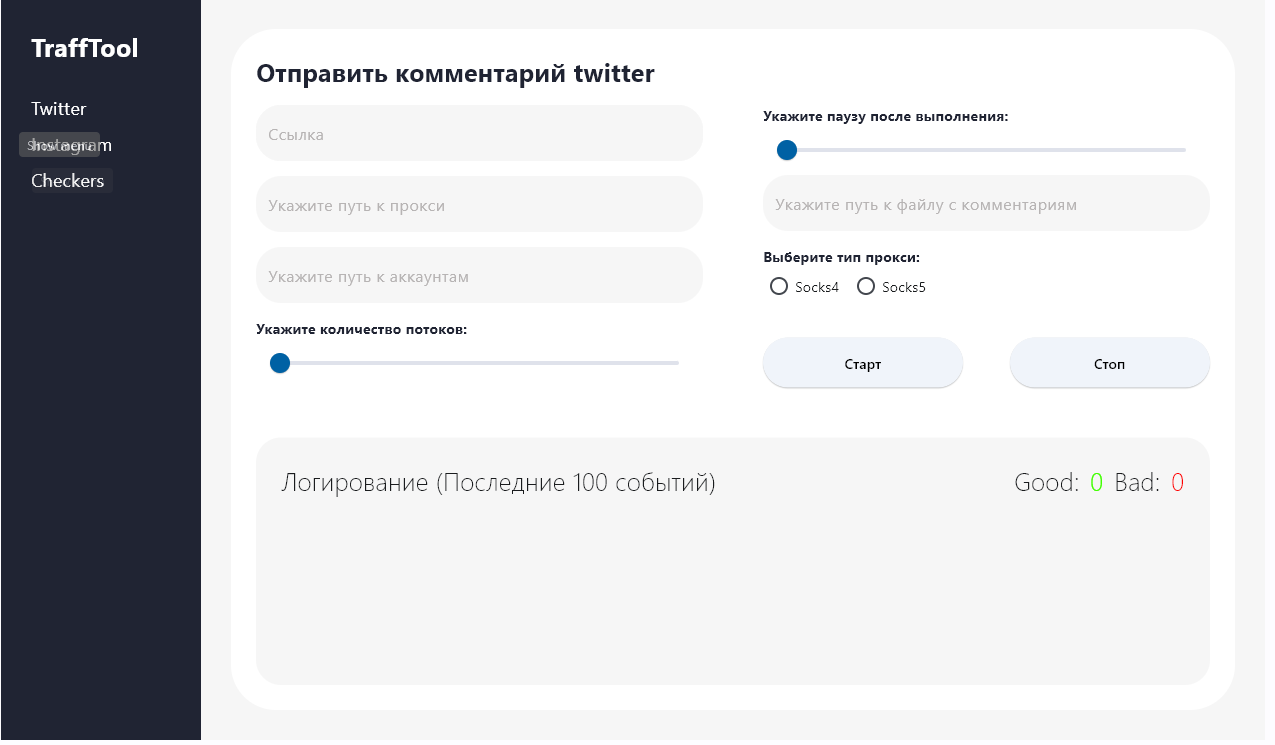Screen dimensions: 1275x745
Task: Click the 'Выберите тип прокси' label
Action: [841, 257]
